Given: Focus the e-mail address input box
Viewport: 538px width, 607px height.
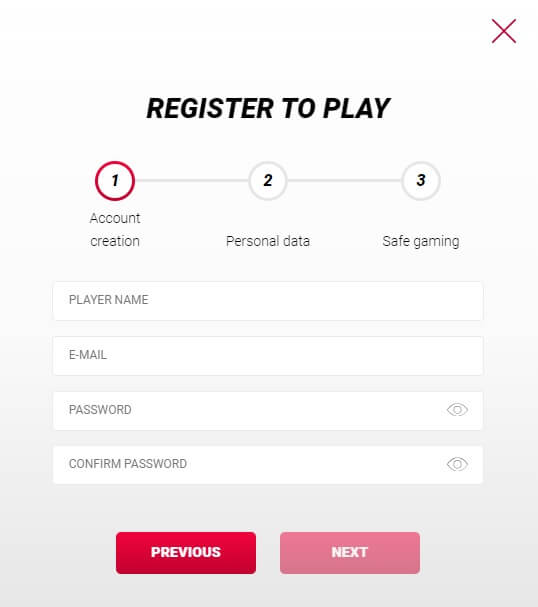Looking at the screenshot, I should pyautogui.click(x=268, y=356).
